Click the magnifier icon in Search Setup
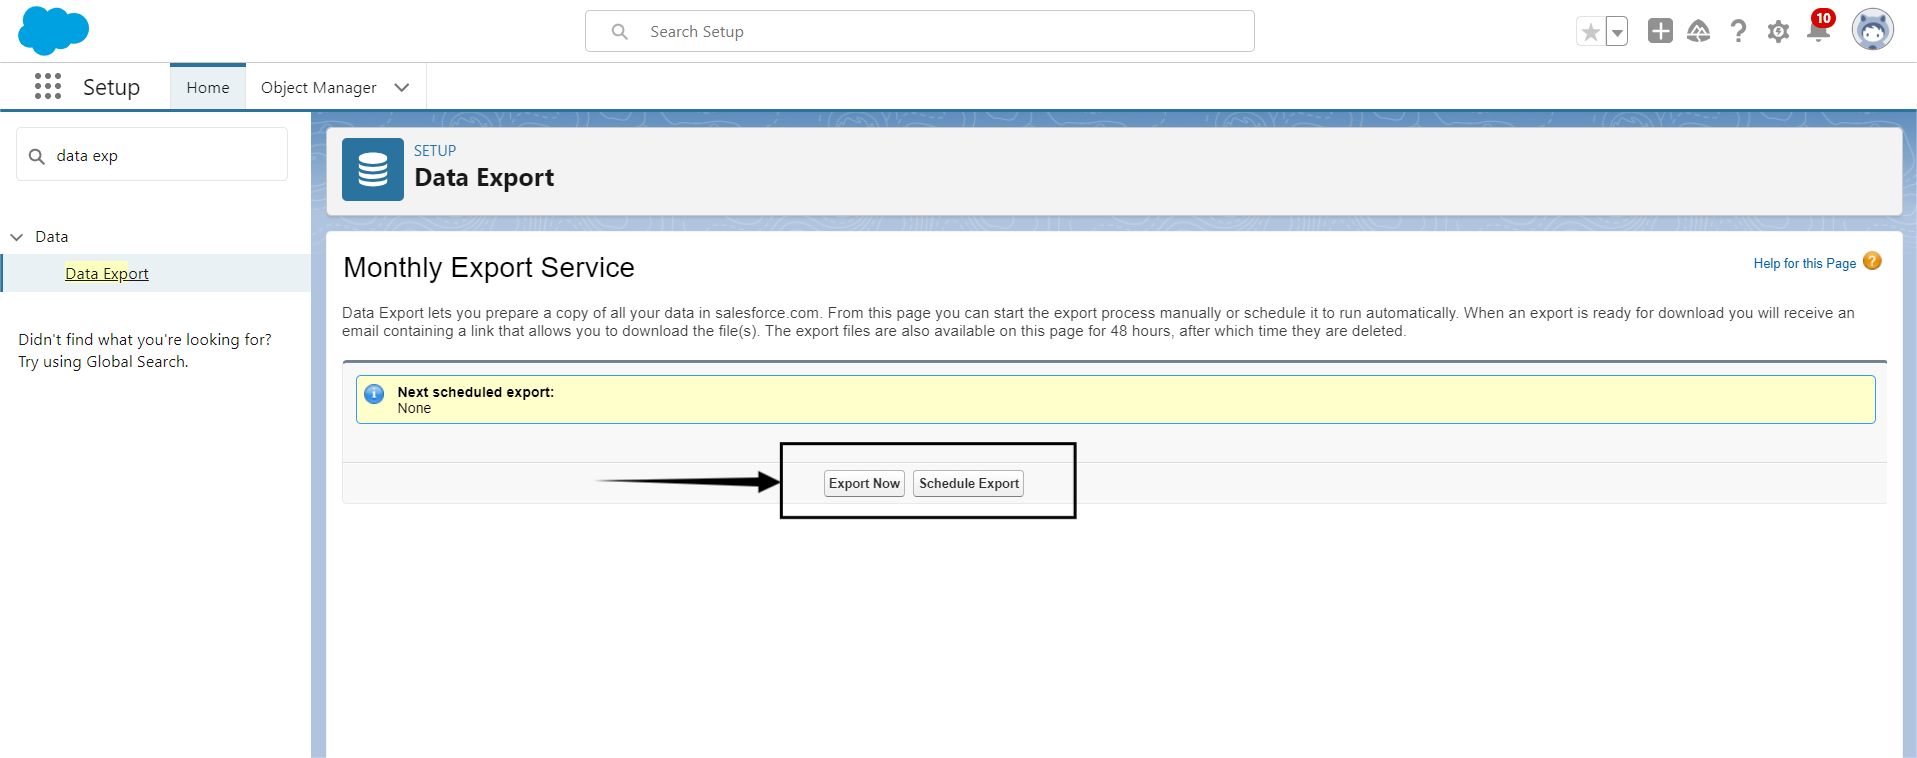Image resolution: width=1917 pixels, height=758 pixels. (x=620, y=32)
